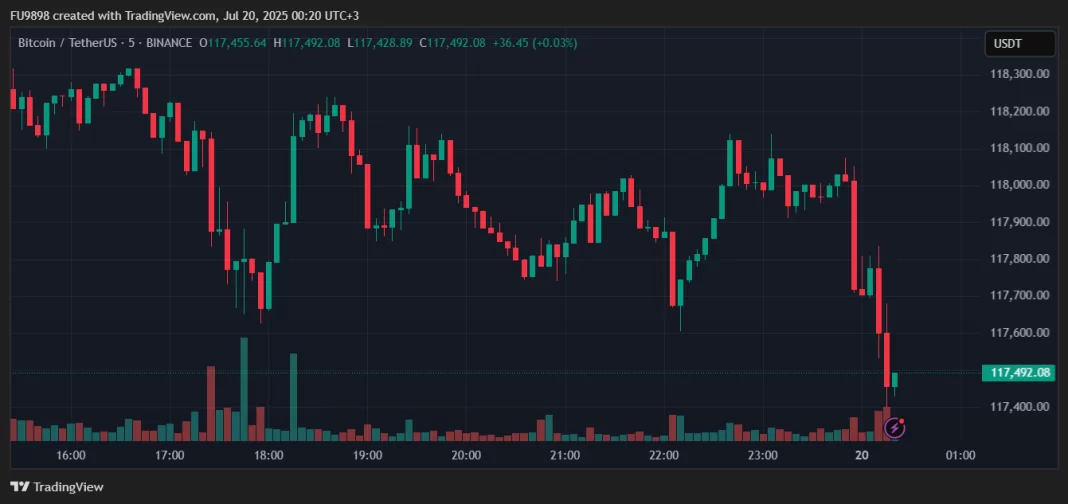This screenshot has width=1068, height=504.
Task: Click the tallest green volume bar
Action: (243, 390)
